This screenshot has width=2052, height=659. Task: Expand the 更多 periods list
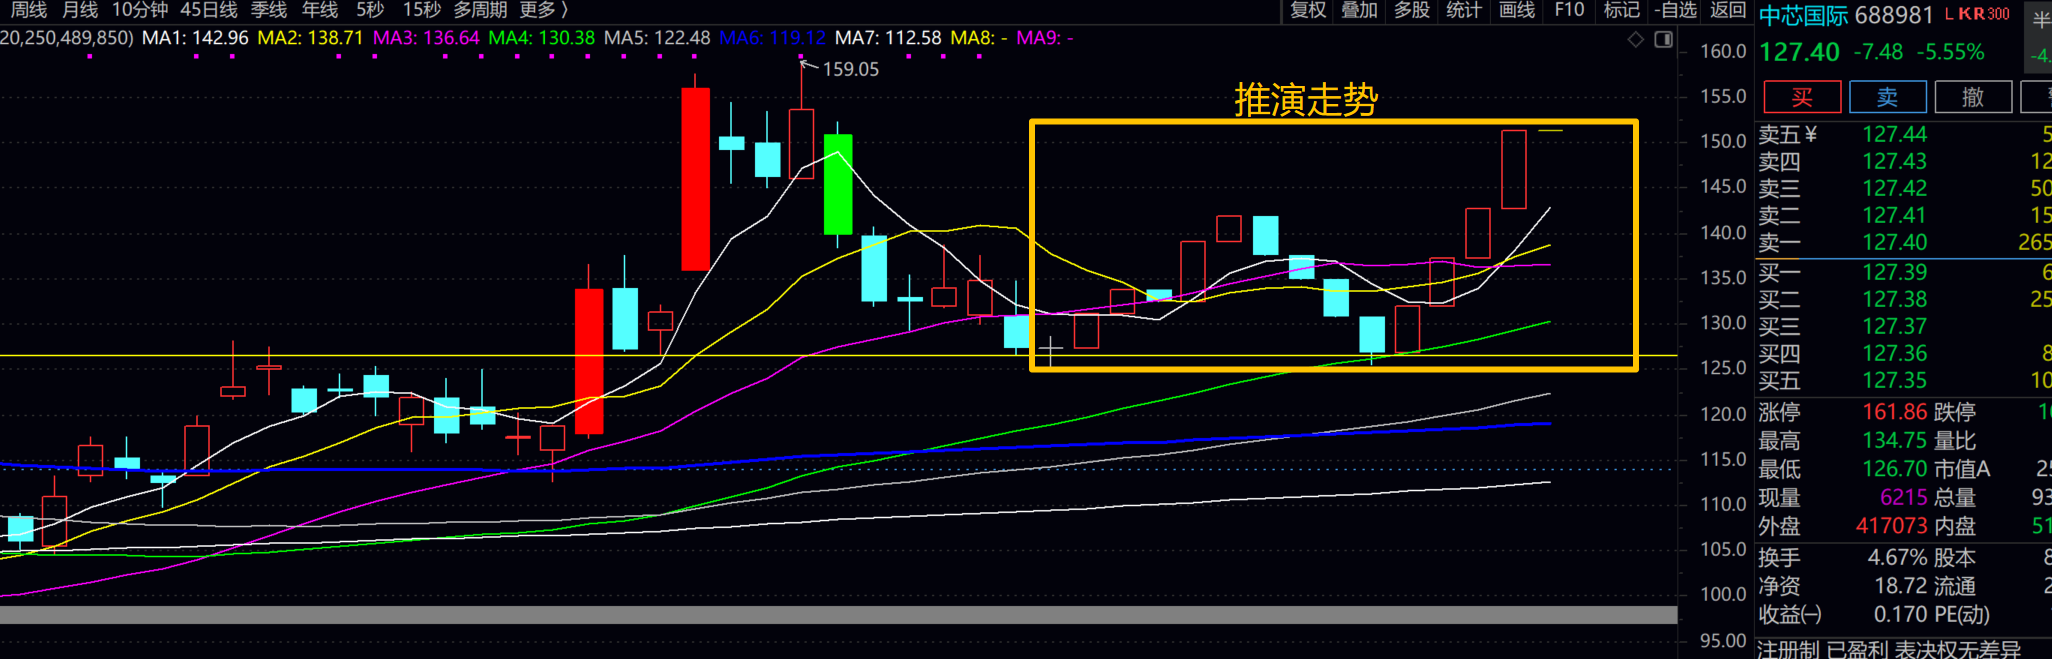click(544, 10)
